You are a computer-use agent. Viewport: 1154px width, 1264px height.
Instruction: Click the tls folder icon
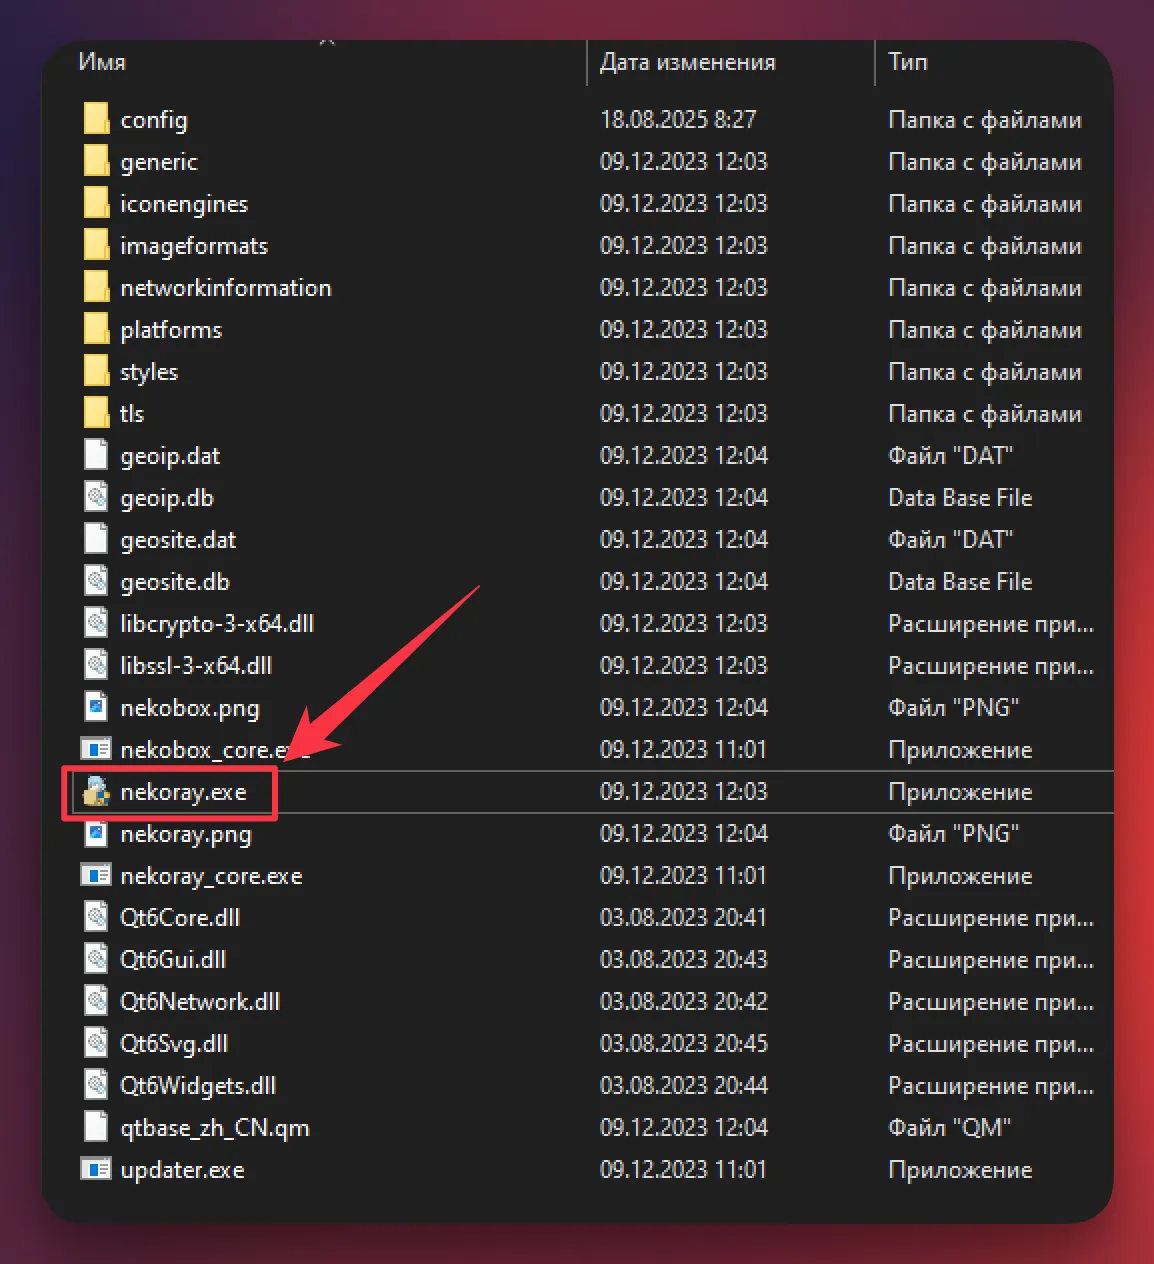click(x=96, y=413)
